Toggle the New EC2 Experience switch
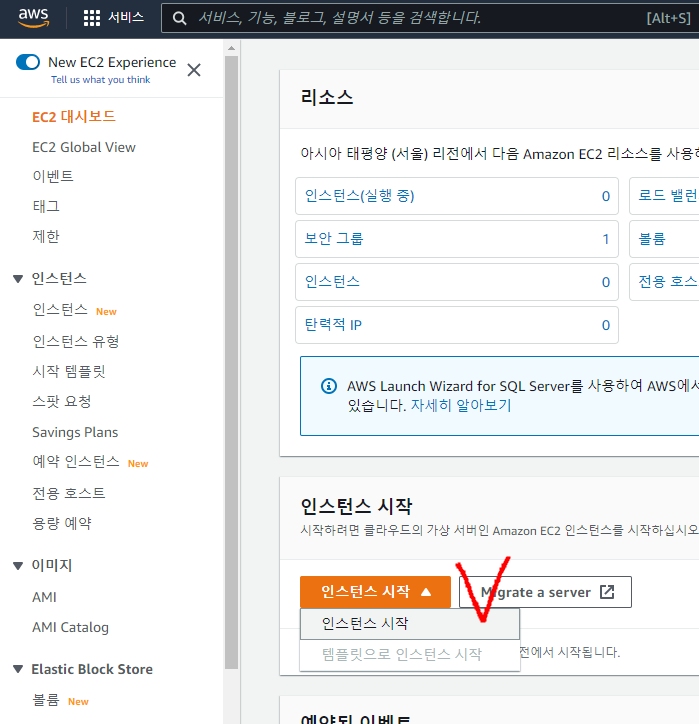699x724 pixels. click(28, 62)
